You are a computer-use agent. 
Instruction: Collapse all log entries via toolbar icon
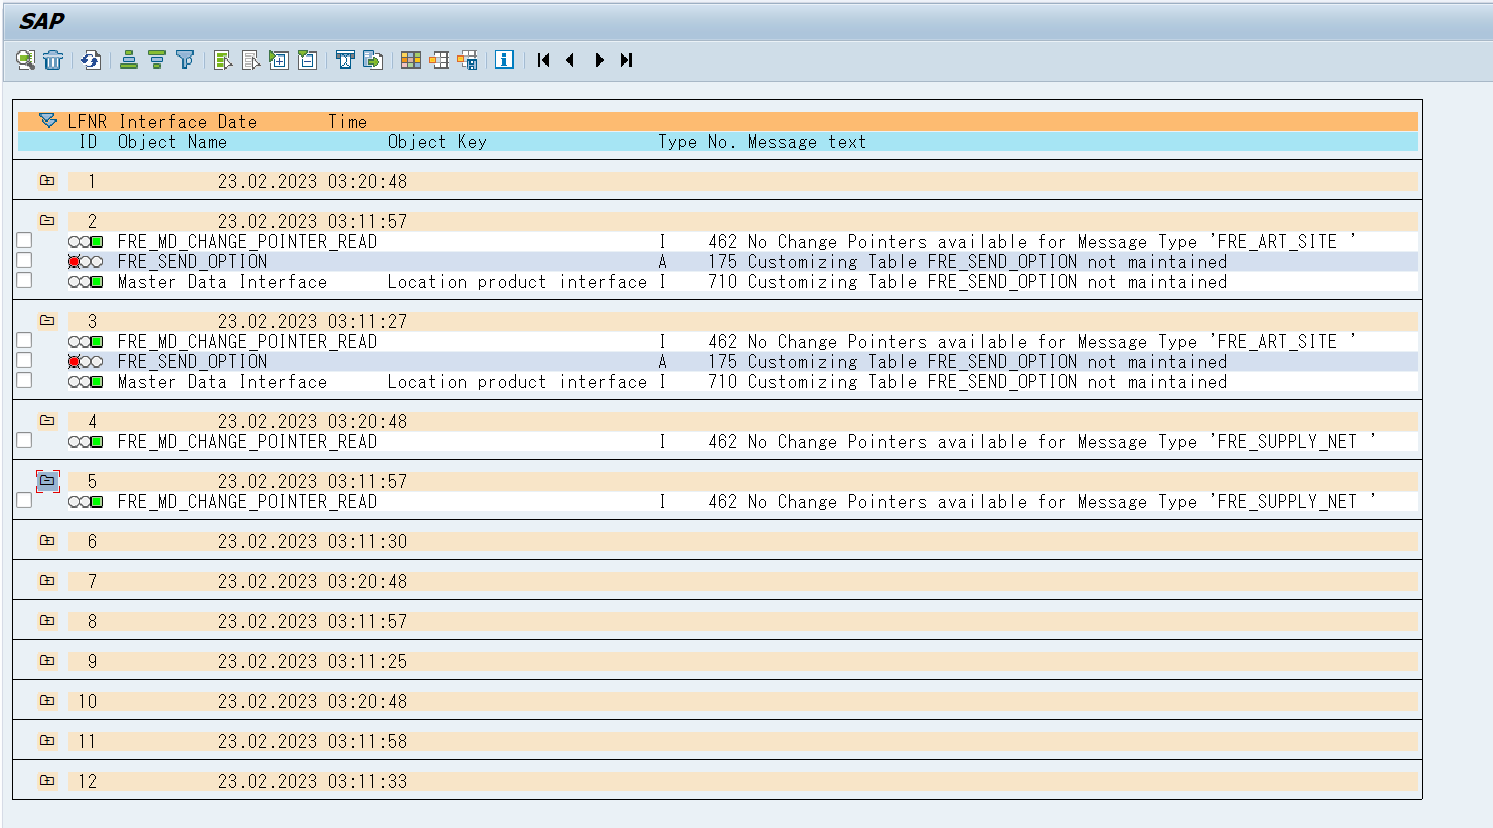(x=307, y=60)
